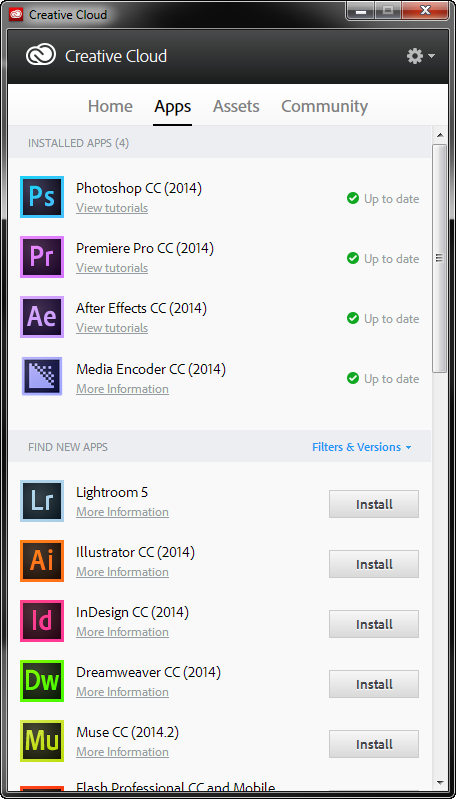Go to the Community tab
The image size is (456, 799).
[325, 106]
